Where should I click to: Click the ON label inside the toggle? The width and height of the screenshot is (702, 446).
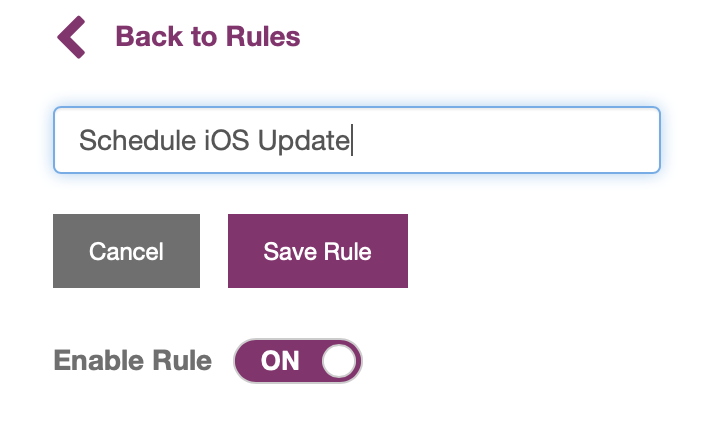tap(280, 361)
